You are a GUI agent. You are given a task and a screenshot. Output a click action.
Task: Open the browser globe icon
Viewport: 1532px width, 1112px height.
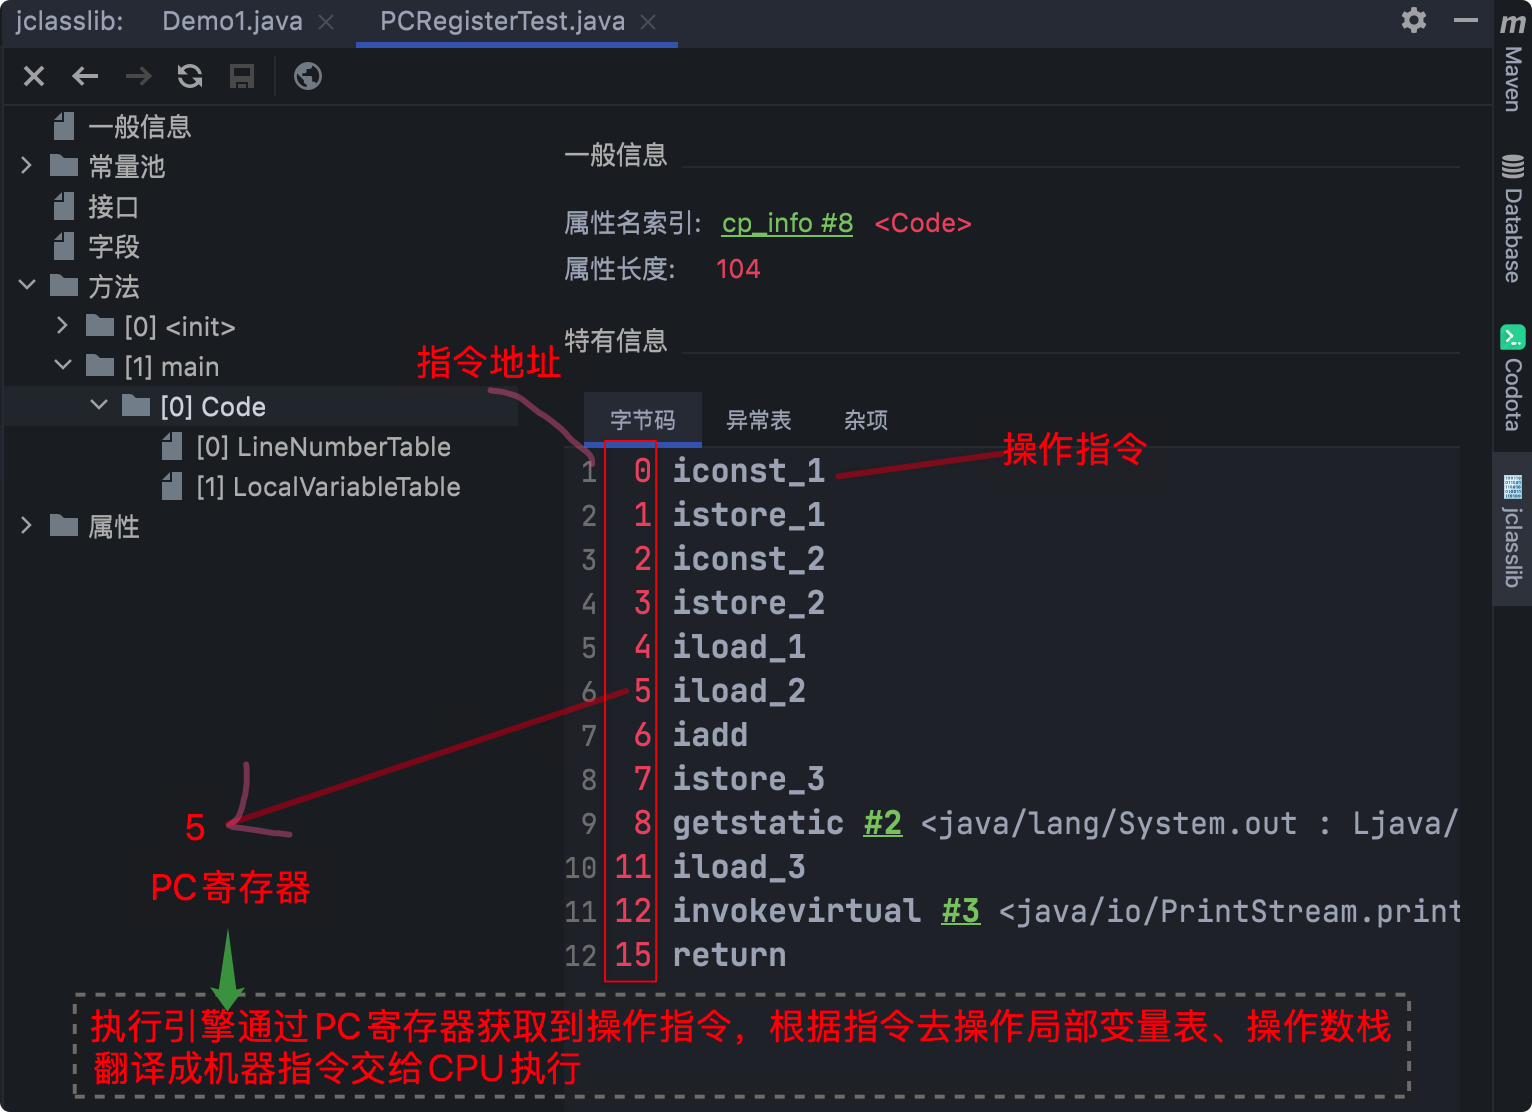[x=308, y=76]
